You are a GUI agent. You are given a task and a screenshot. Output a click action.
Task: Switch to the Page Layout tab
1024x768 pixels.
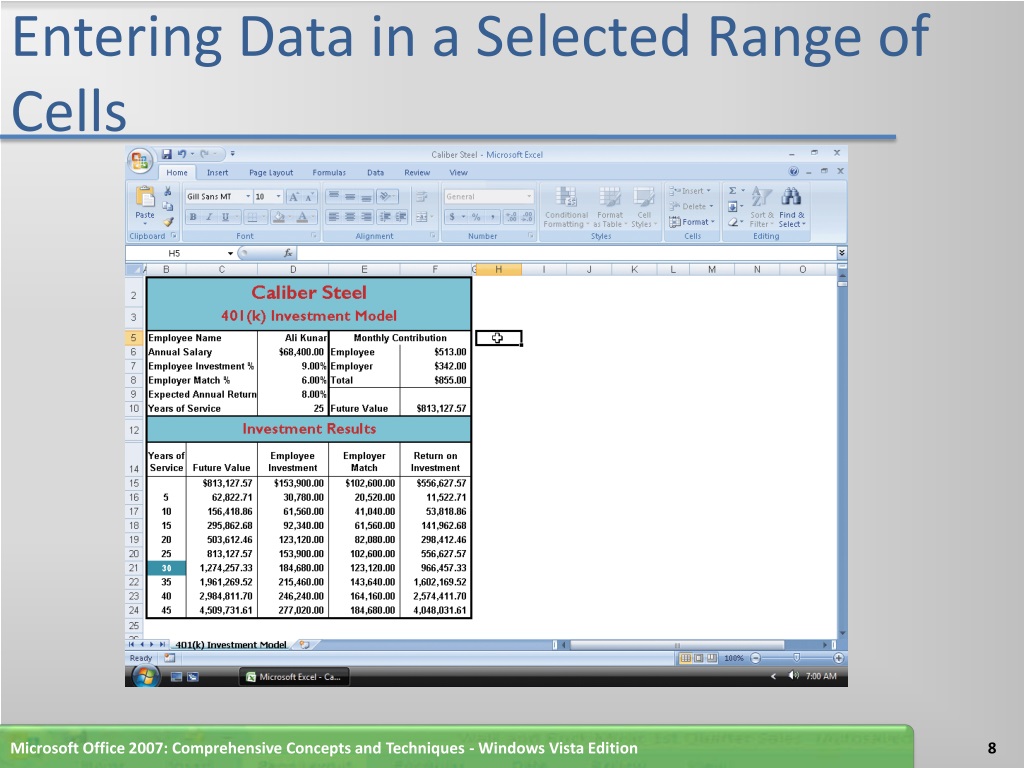(271, 172)
